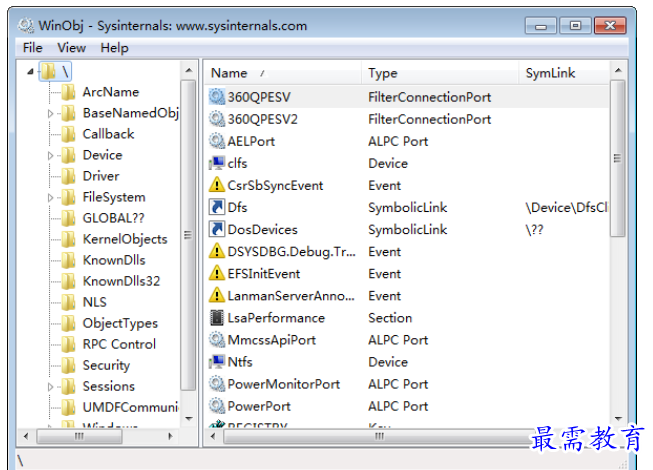Click ALPC Port type of MmcssApiPort

[398, 340]
